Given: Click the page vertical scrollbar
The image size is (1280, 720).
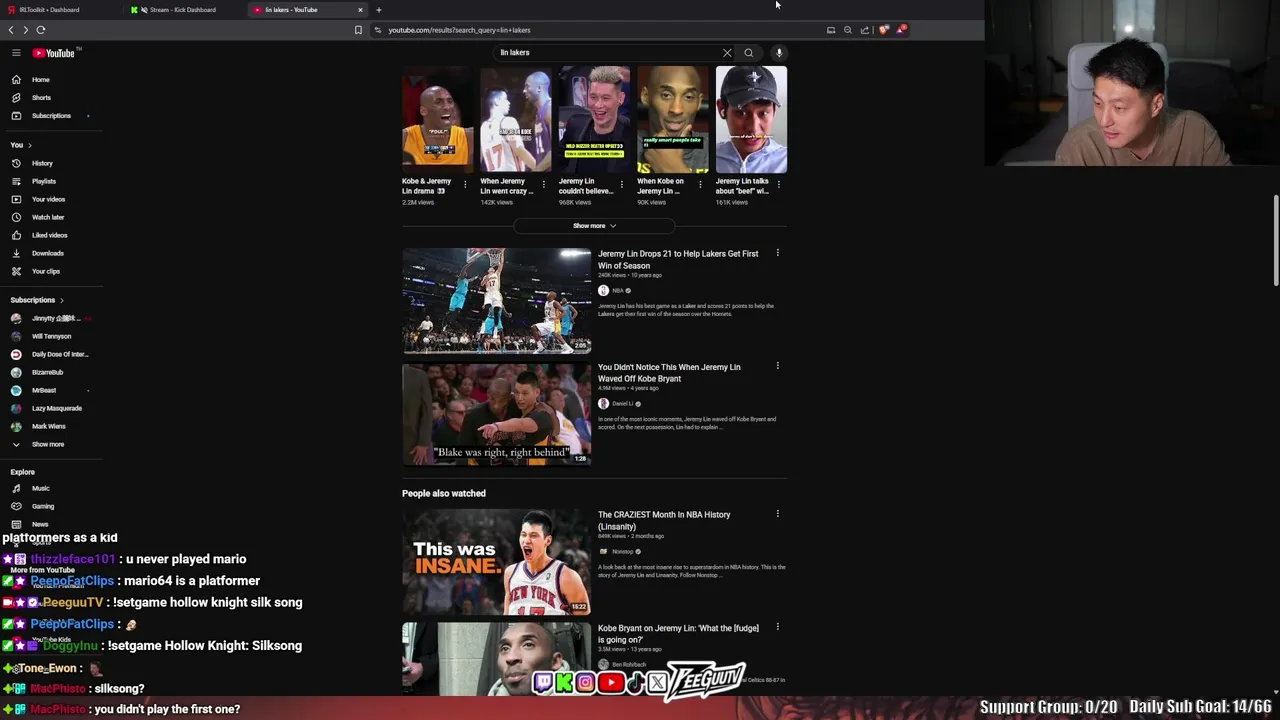Looking at the screenshot, I should (1275, 240).
